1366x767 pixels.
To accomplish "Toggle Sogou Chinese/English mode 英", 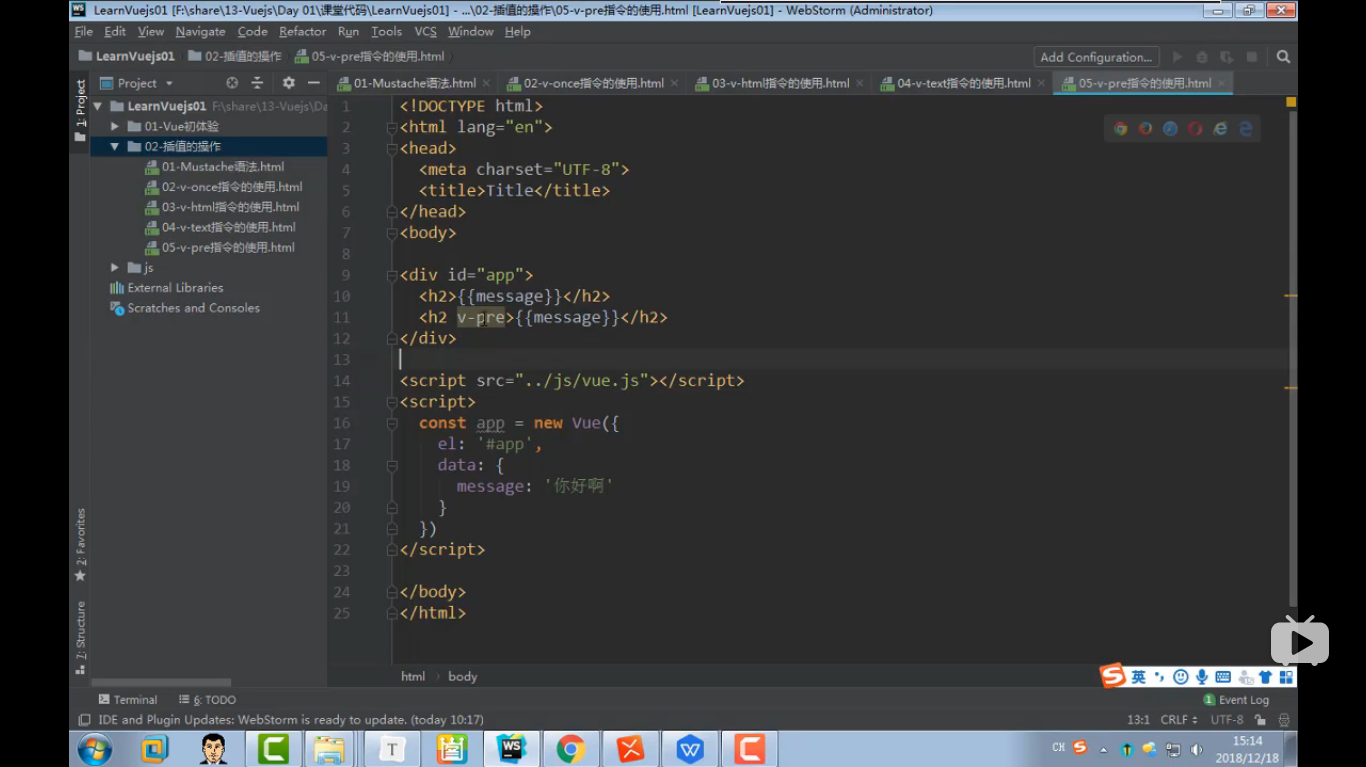I will pyautogui.click(x=1138, y=677).
